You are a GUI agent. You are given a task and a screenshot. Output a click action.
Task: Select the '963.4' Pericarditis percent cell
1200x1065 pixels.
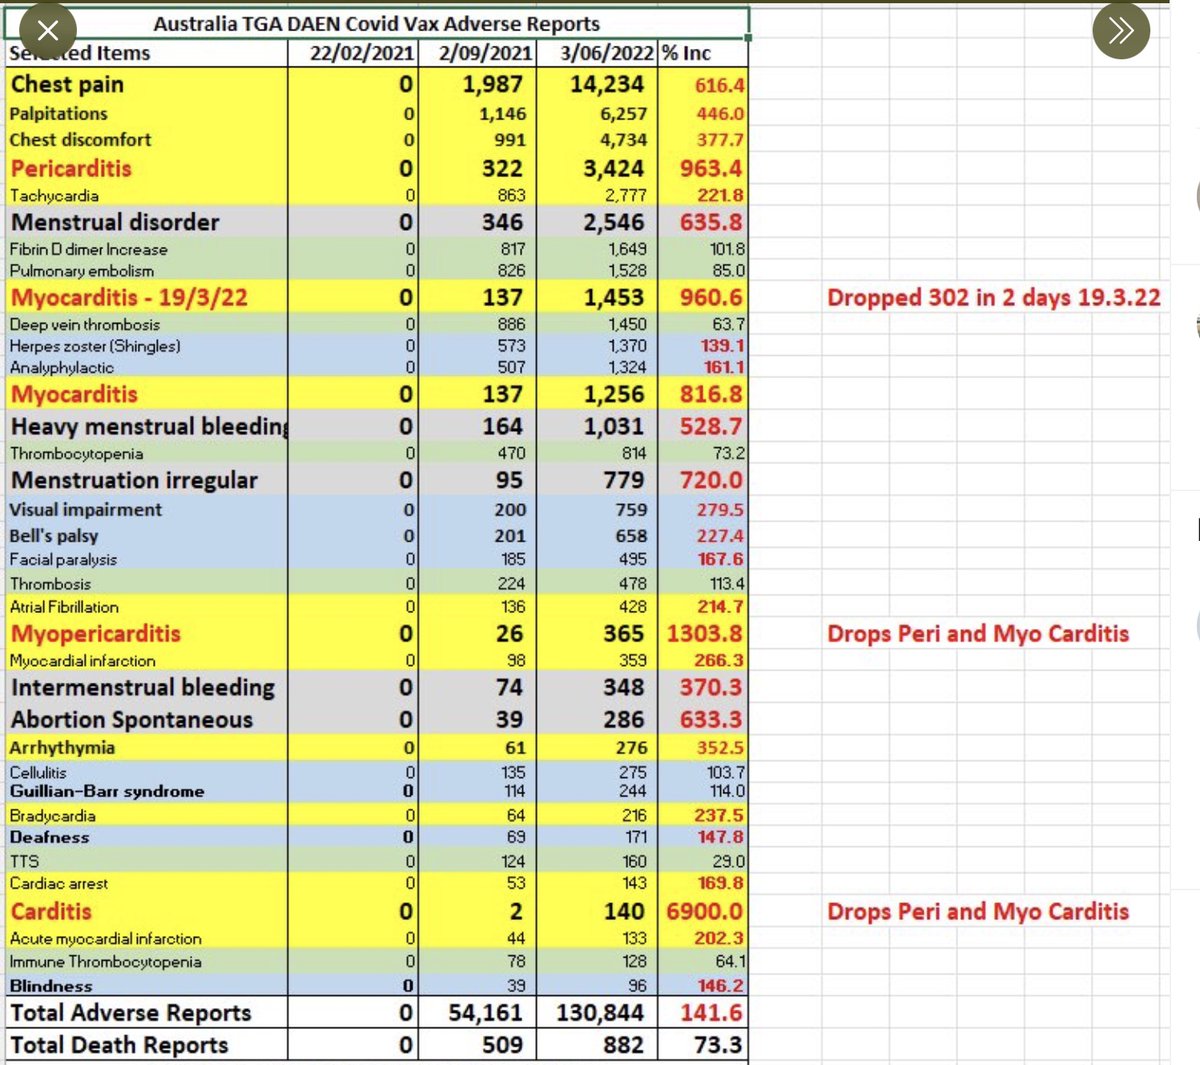coord(711,168)
